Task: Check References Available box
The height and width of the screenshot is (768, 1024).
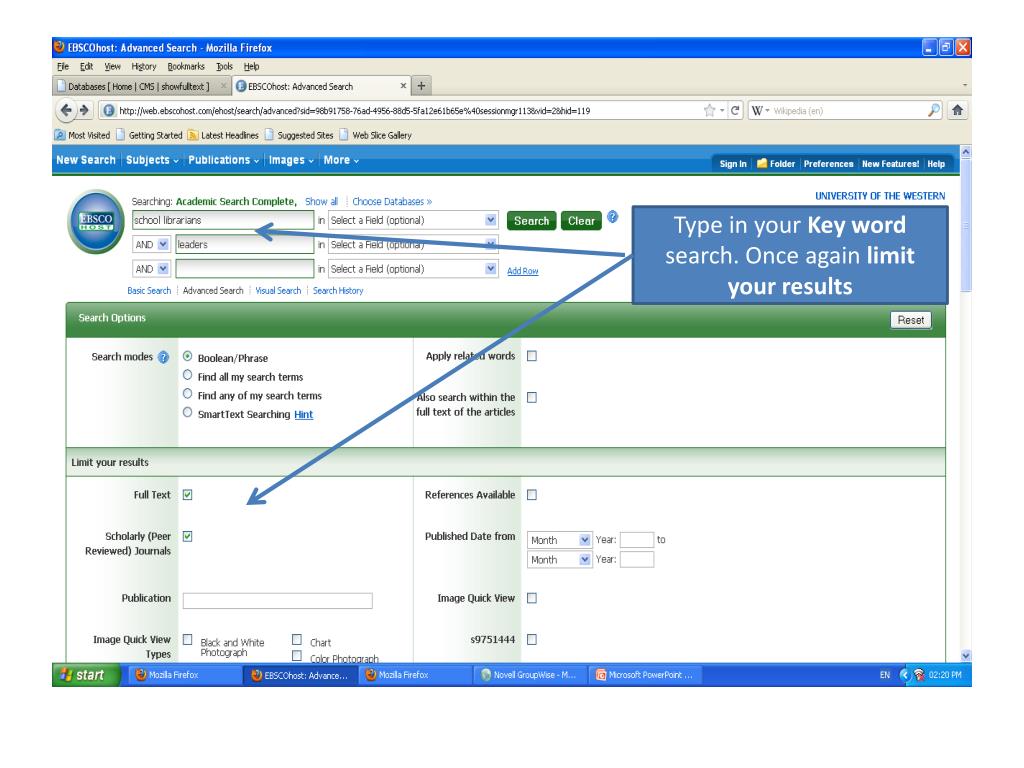Action: (532, 495)
